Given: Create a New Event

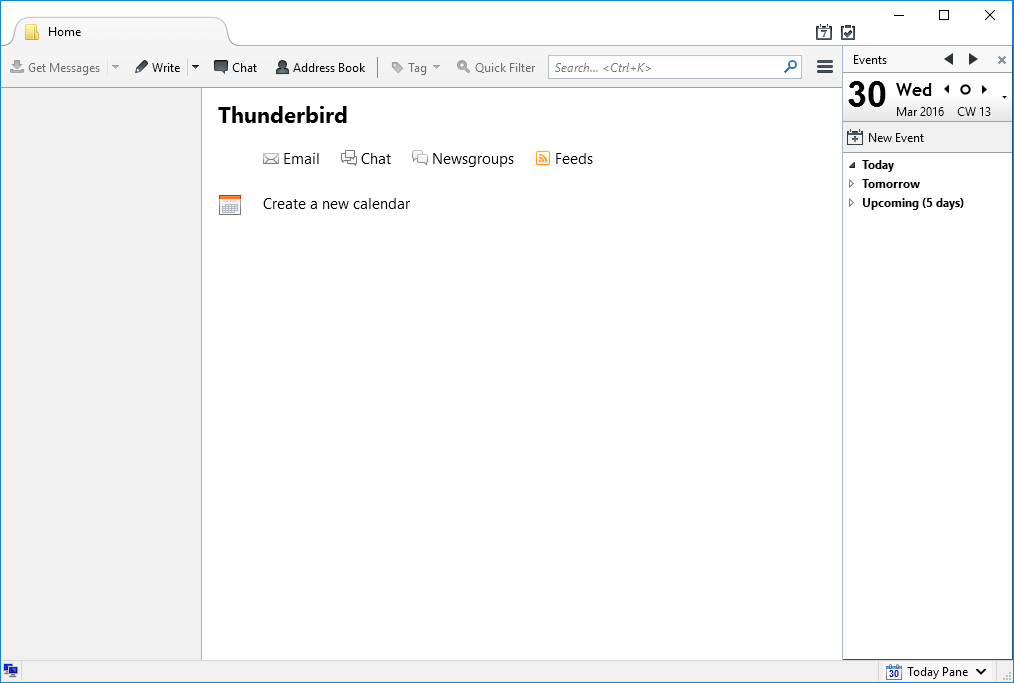Looking at the screenshot, I should [x=885, y=137].
